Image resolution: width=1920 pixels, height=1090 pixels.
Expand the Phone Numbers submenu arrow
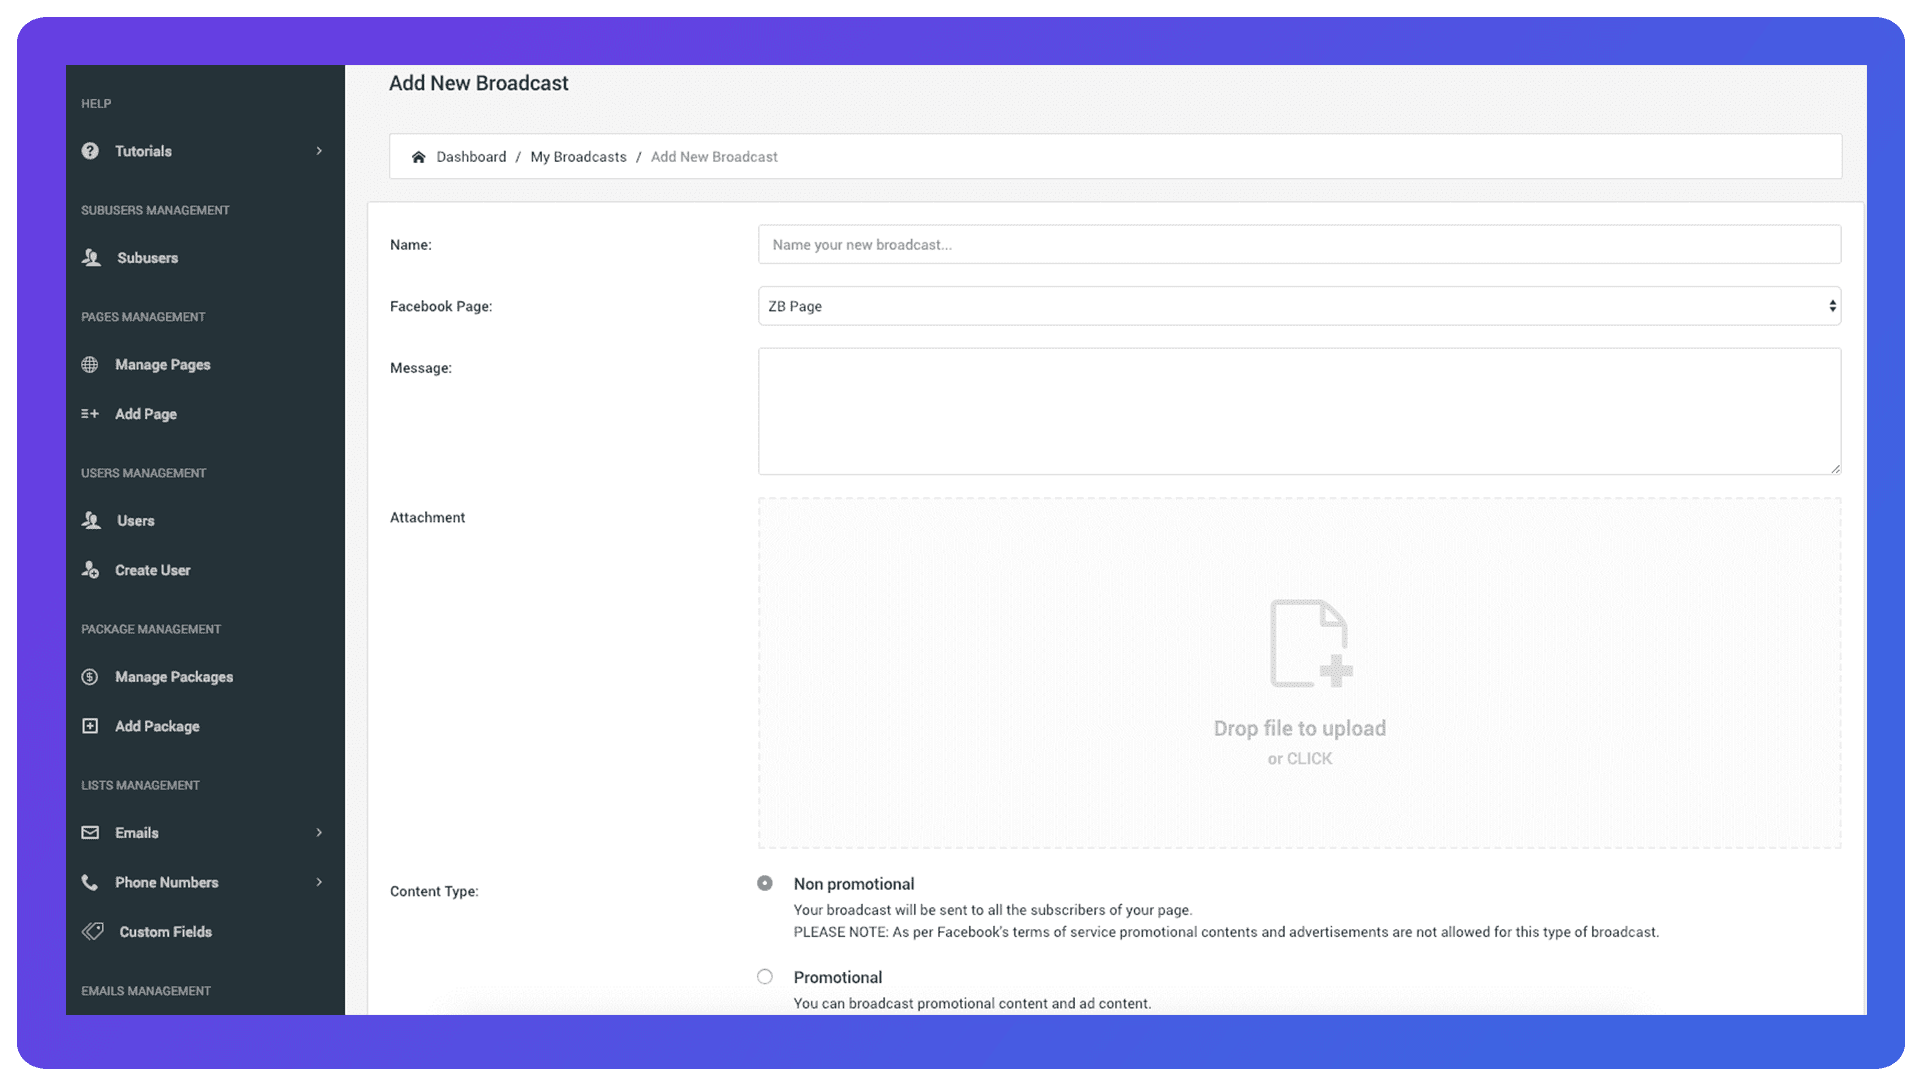319,882
